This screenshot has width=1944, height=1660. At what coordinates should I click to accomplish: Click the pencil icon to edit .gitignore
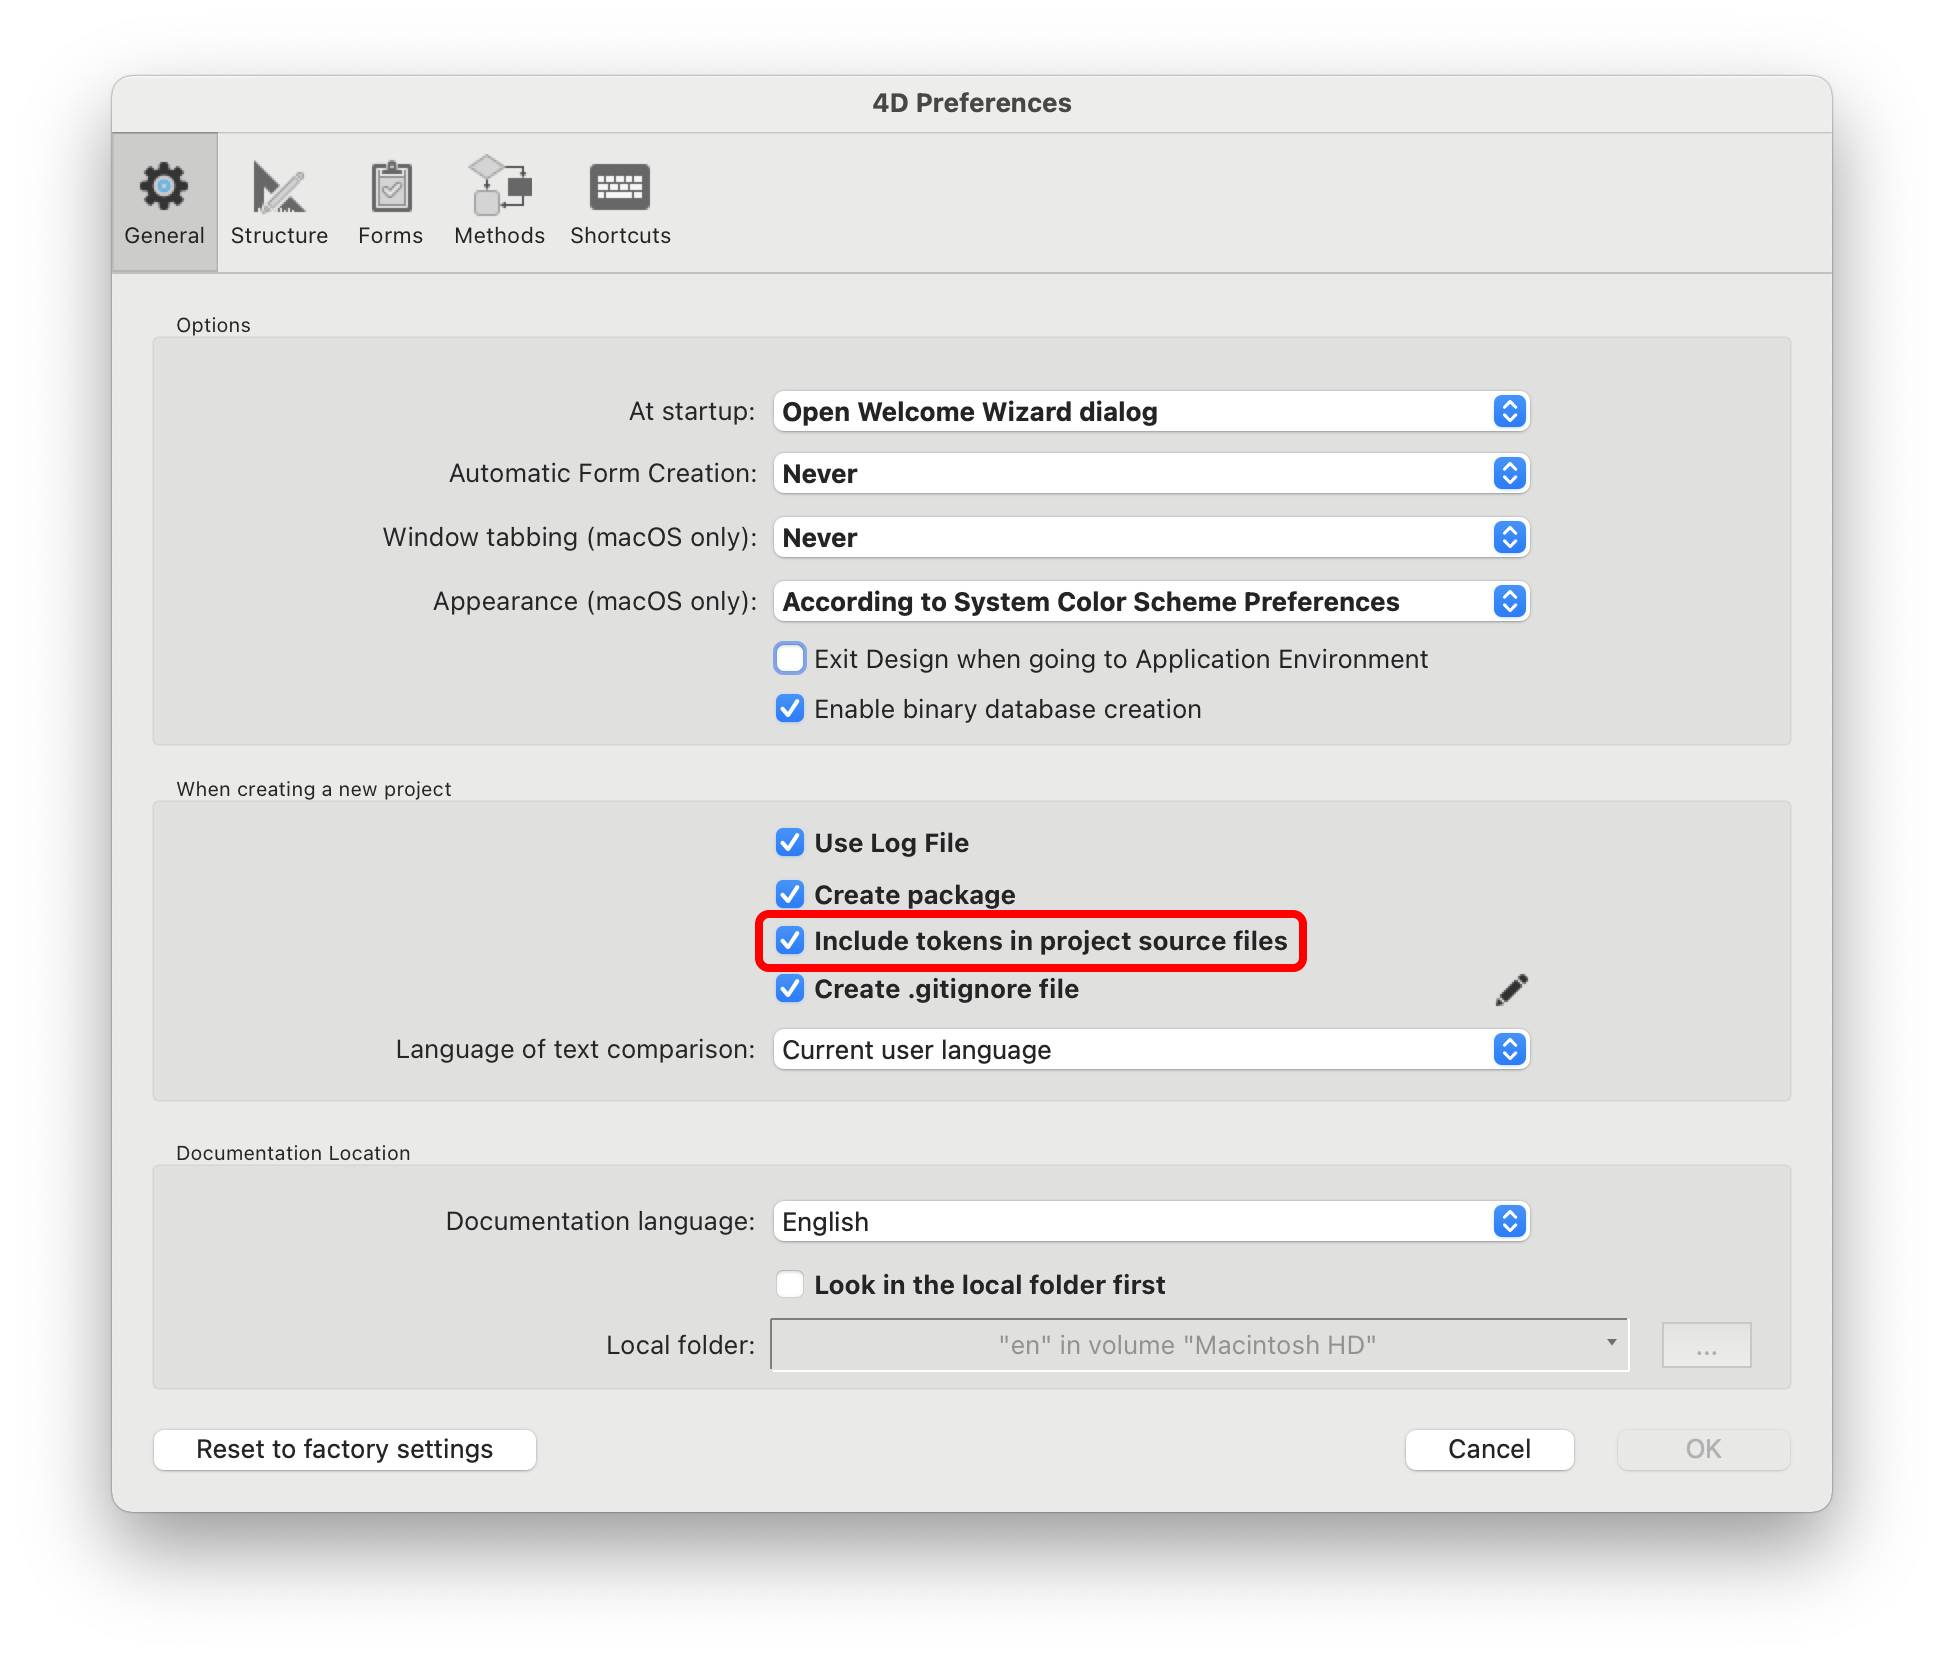(1511, 990)
